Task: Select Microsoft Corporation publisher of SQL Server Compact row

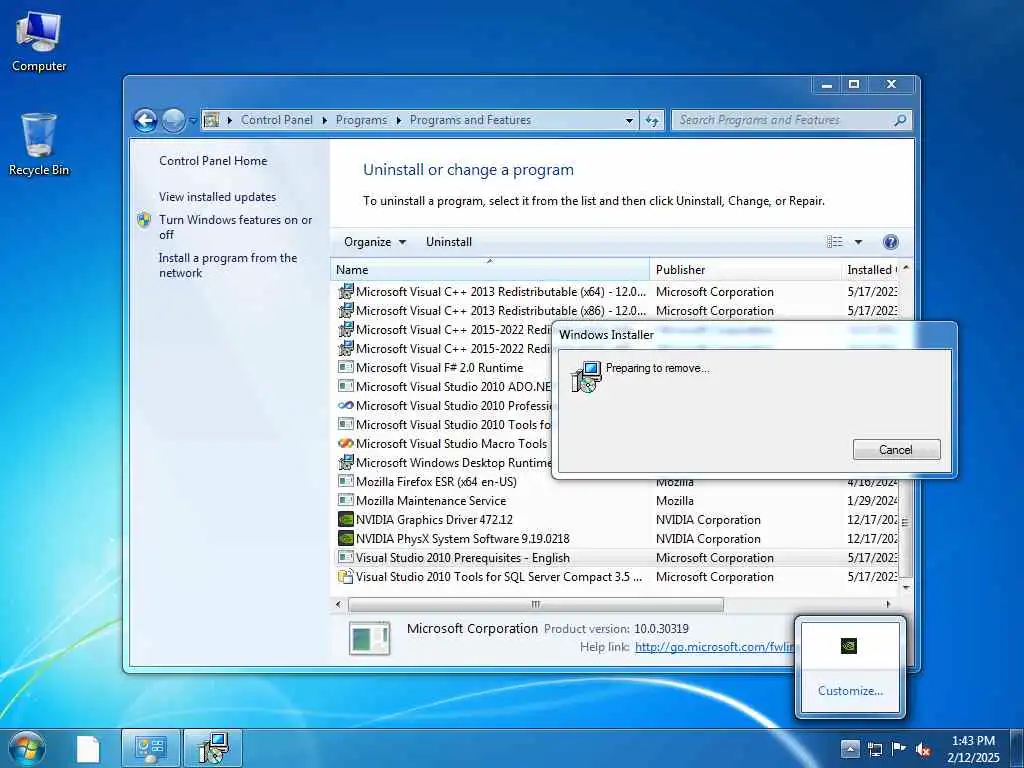Action: point(714,577)
